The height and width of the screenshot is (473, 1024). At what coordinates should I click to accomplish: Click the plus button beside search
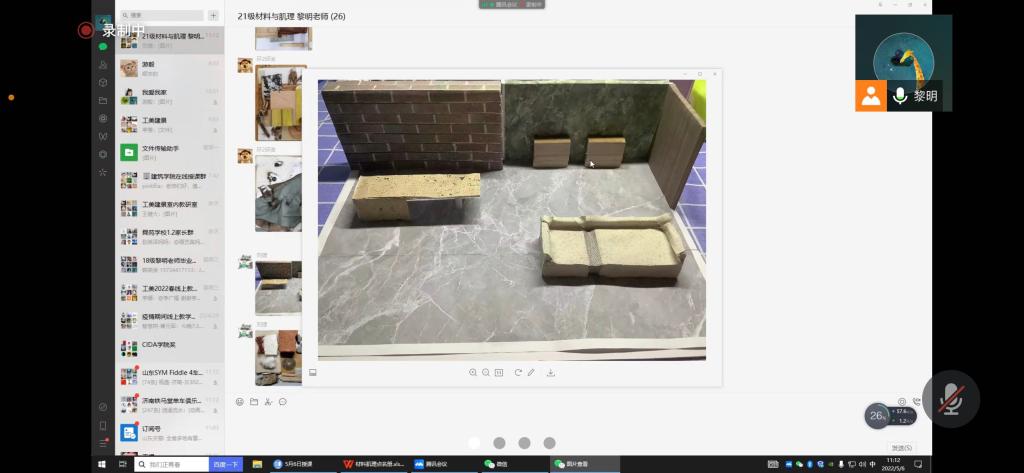click(213, 16)
